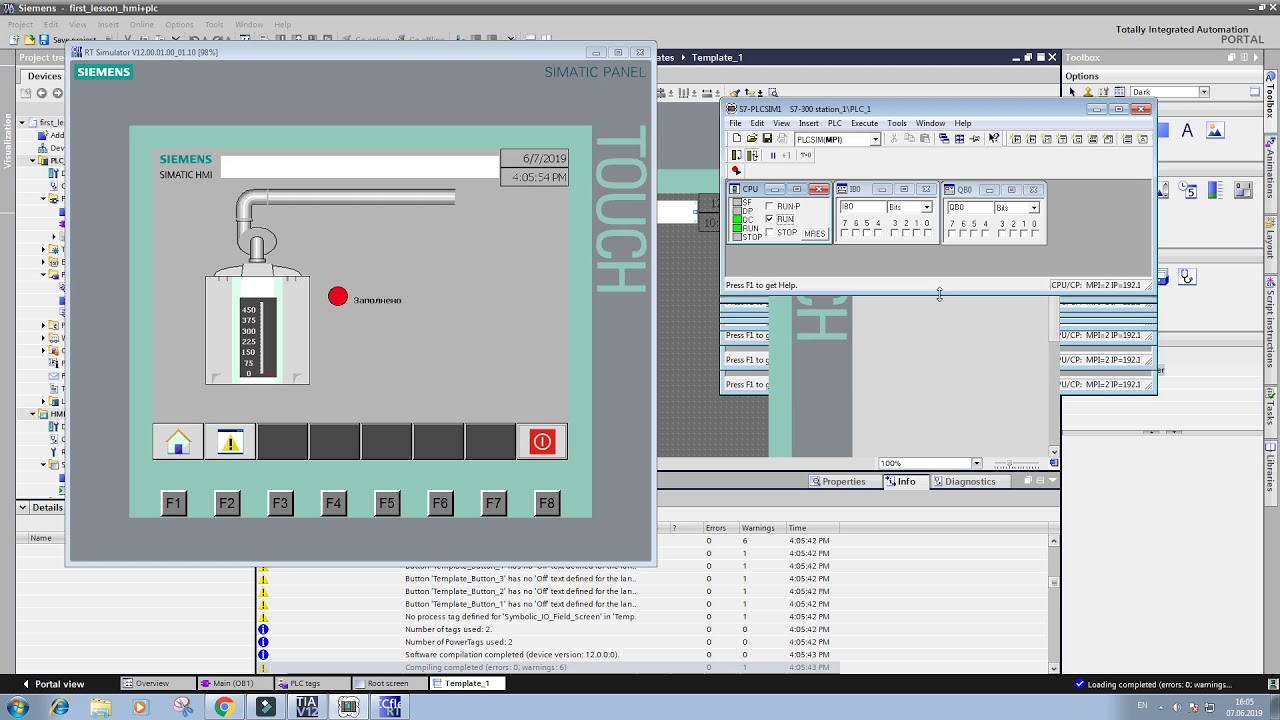Click inside the IB0 address input field
The height and width of the screenshot is (720, 1280).
861,207
